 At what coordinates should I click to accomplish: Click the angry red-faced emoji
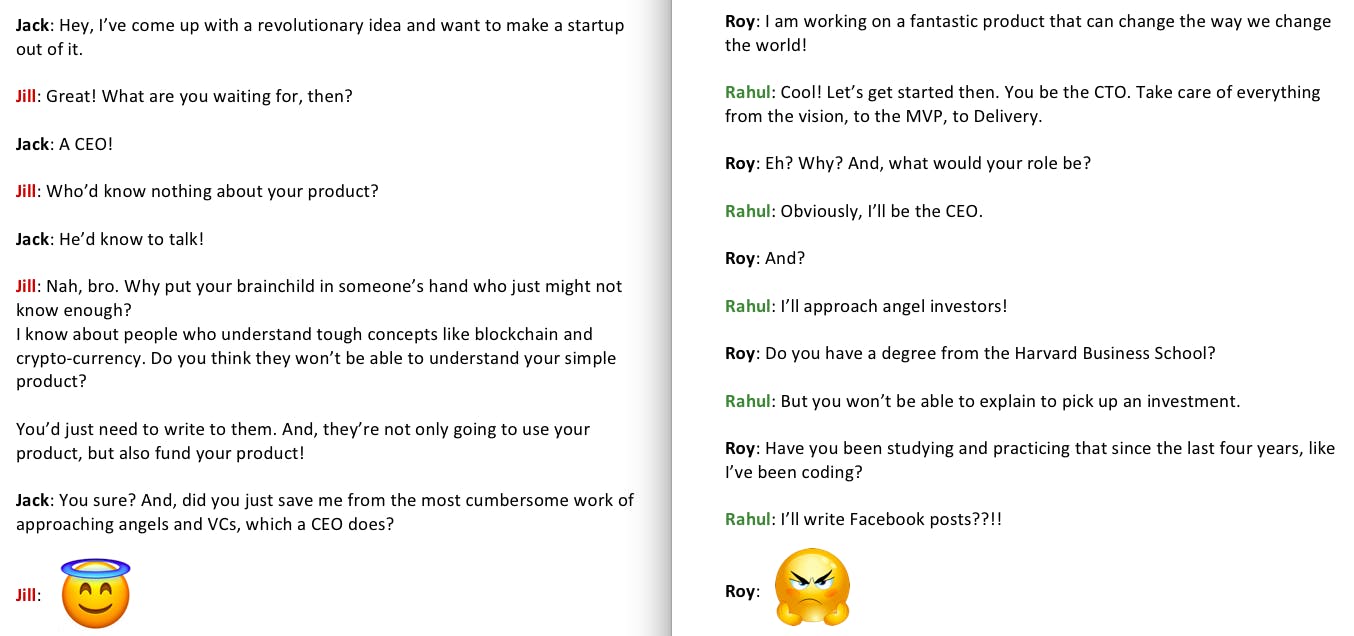812,588
